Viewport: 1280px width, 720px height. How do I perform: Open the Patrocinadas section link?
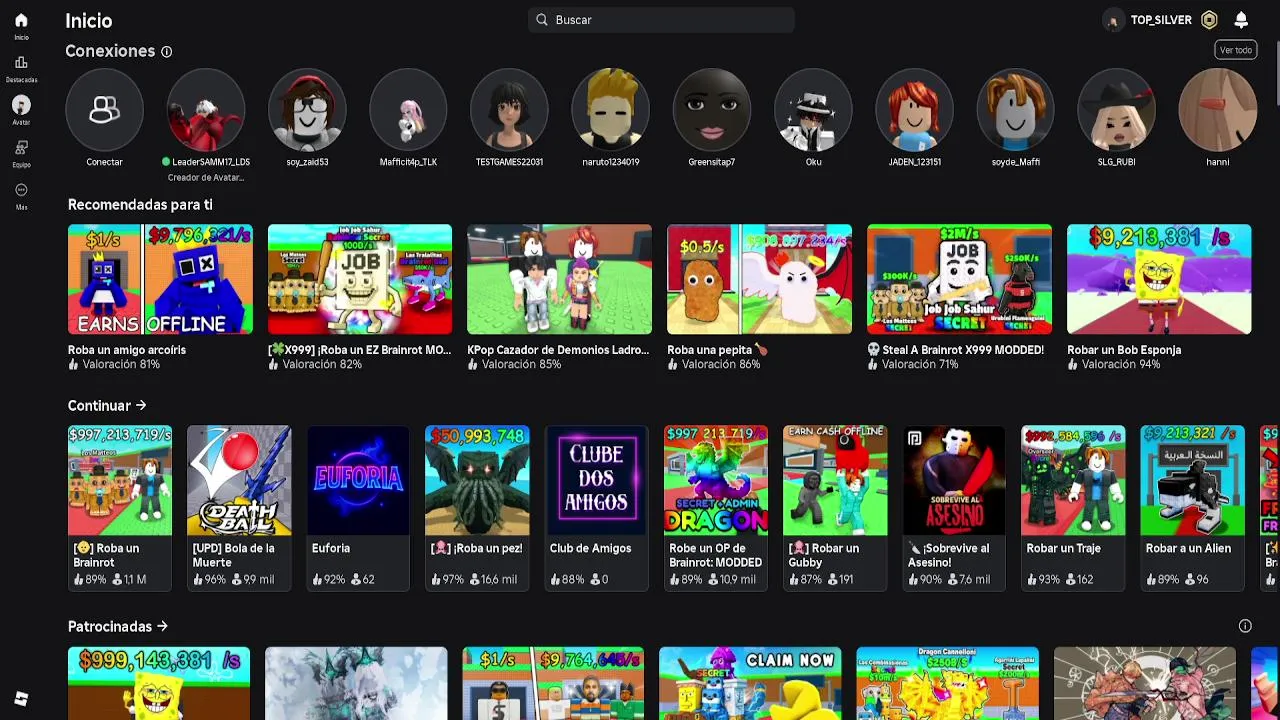pos(117,626)
